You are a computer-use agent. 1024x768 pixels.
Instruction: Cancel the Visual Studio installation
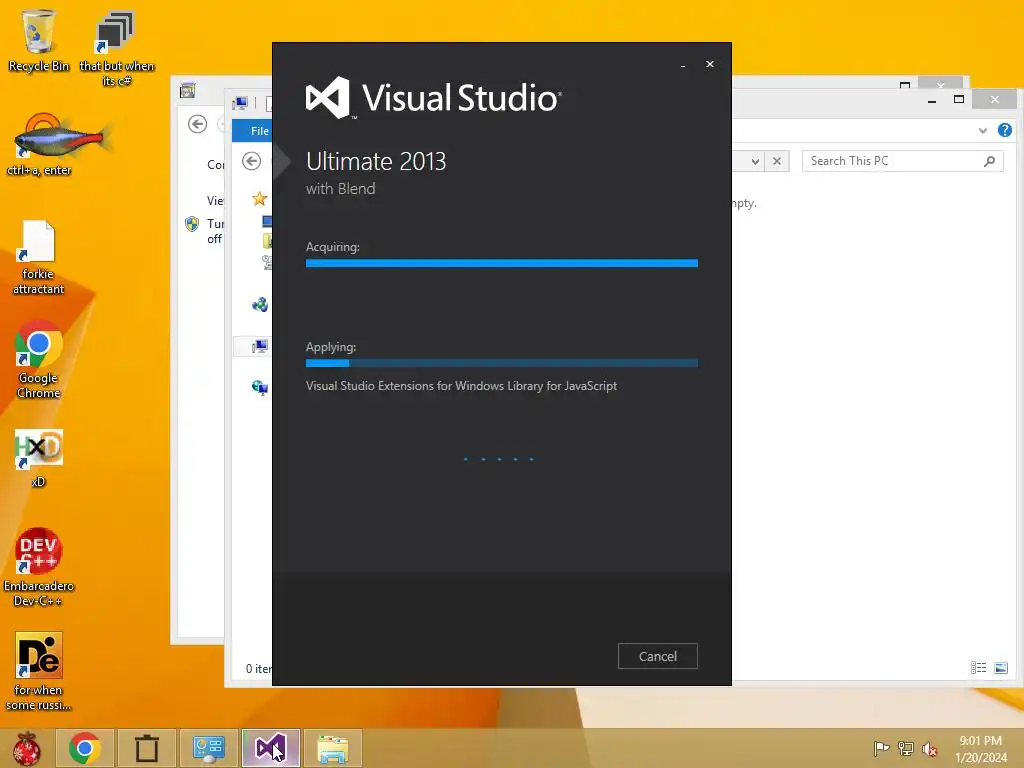click(658, 656)
